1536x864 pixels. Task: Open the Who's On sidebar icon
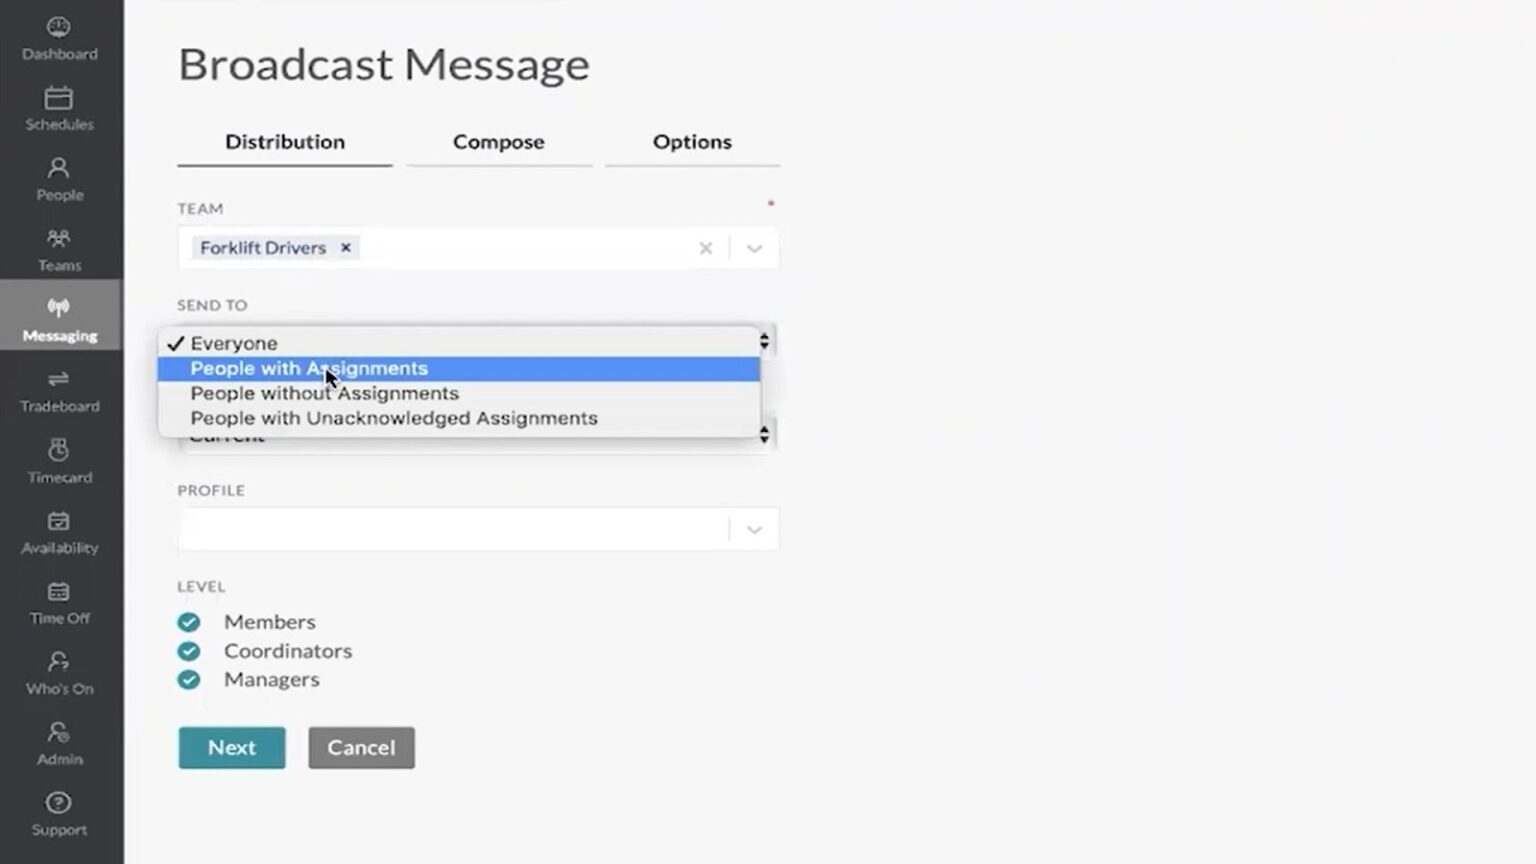tap(59, 663)
